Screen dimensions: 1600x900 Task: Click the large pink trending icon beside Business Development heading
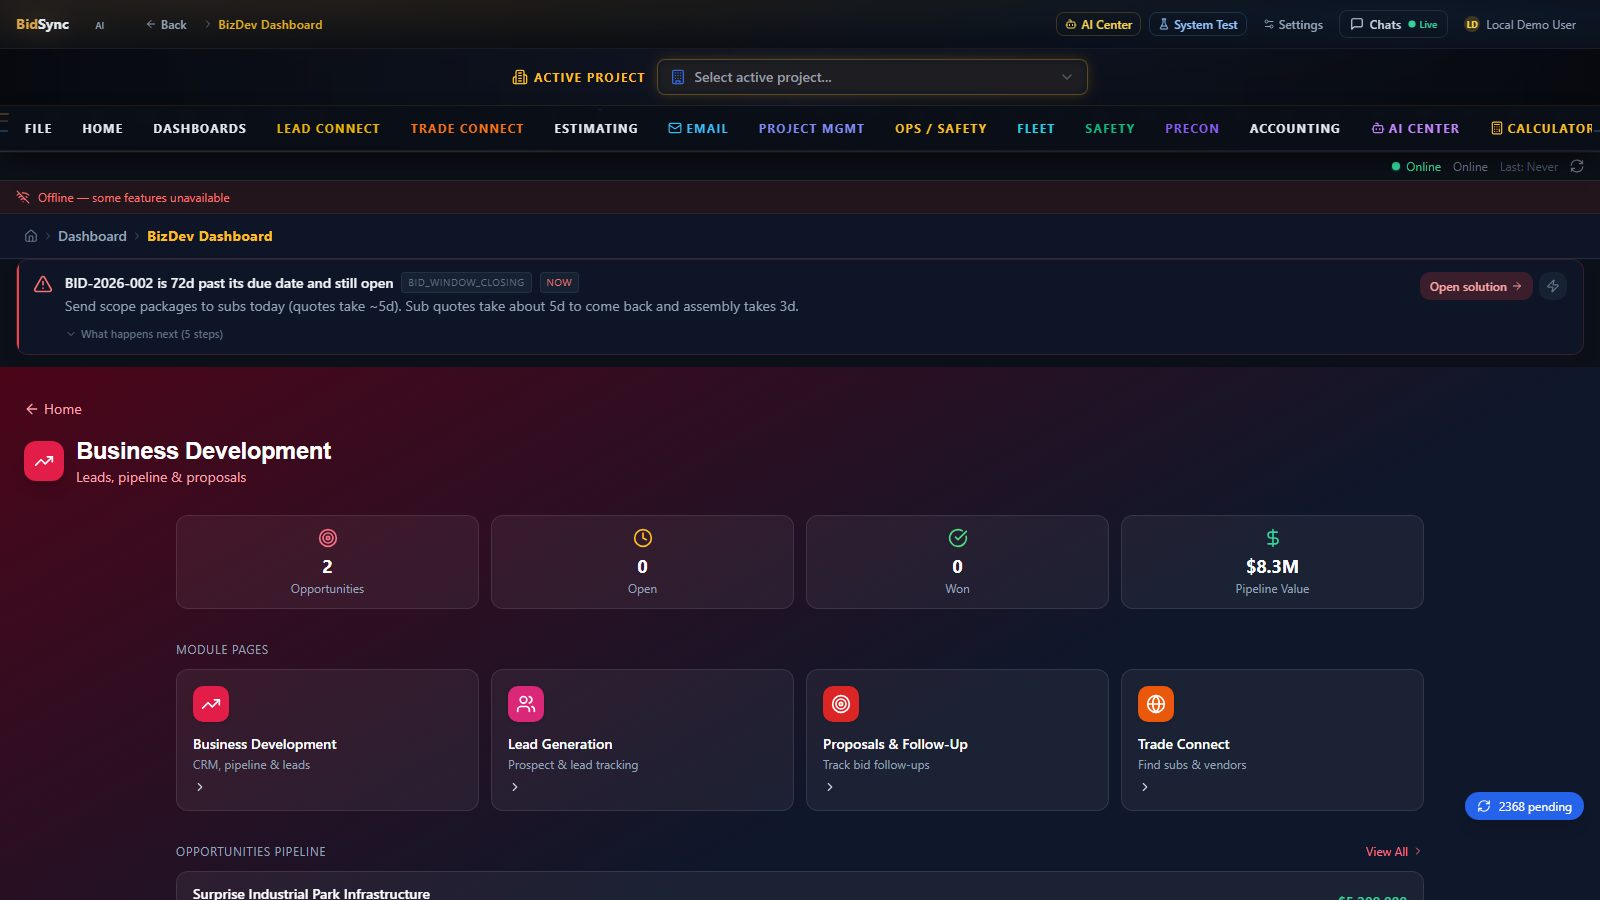click(x=44, y=462)
